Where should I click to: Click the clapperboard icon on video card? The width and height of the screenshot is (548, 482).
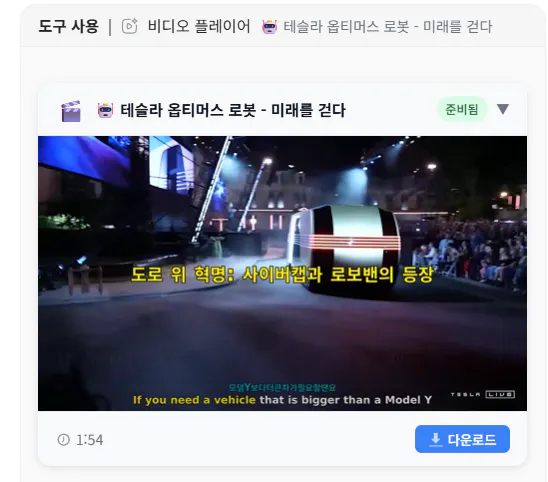71,111
